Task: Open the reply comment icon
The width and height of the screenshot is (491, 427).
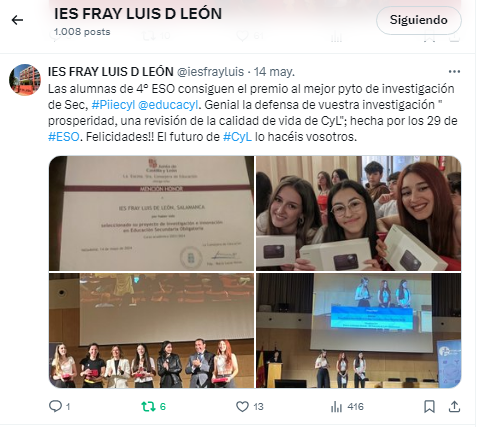Action: [55, 406]
